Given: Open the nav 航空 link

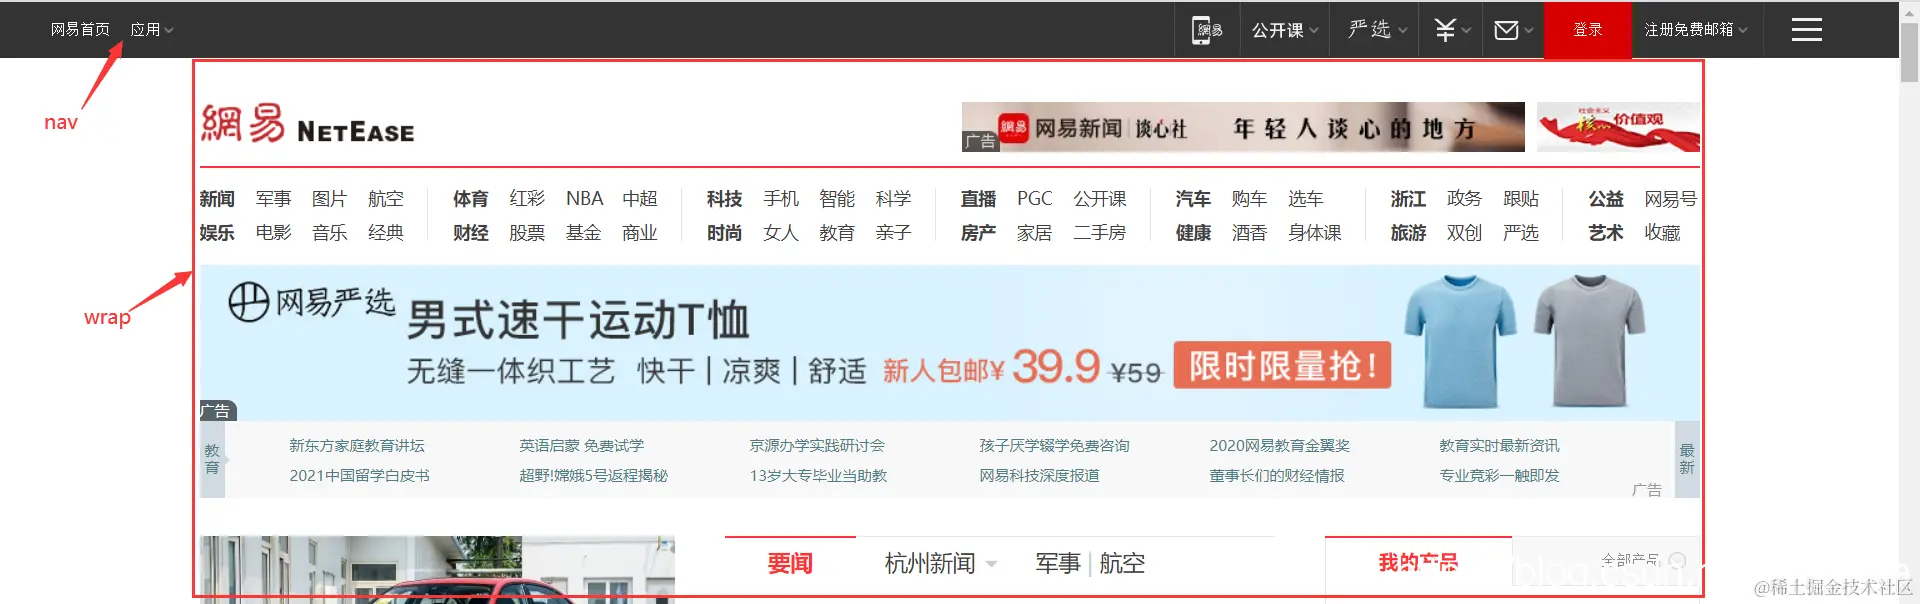Looking at the screenshot, I should (x=386, y=199).
